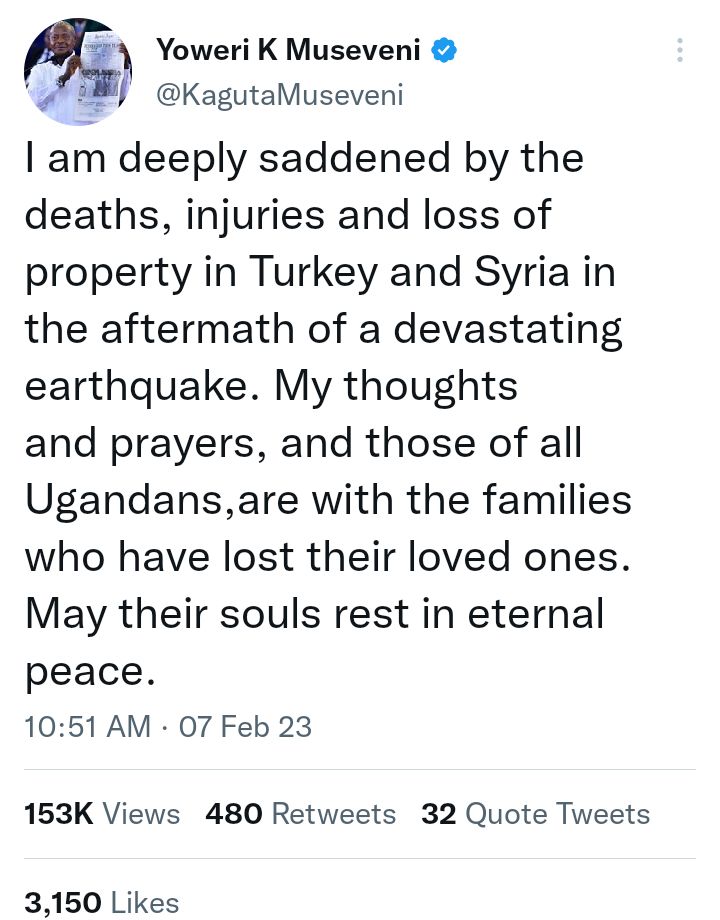Click the 10:51 AM timestamp
The image size is (720, 920).
87,726
